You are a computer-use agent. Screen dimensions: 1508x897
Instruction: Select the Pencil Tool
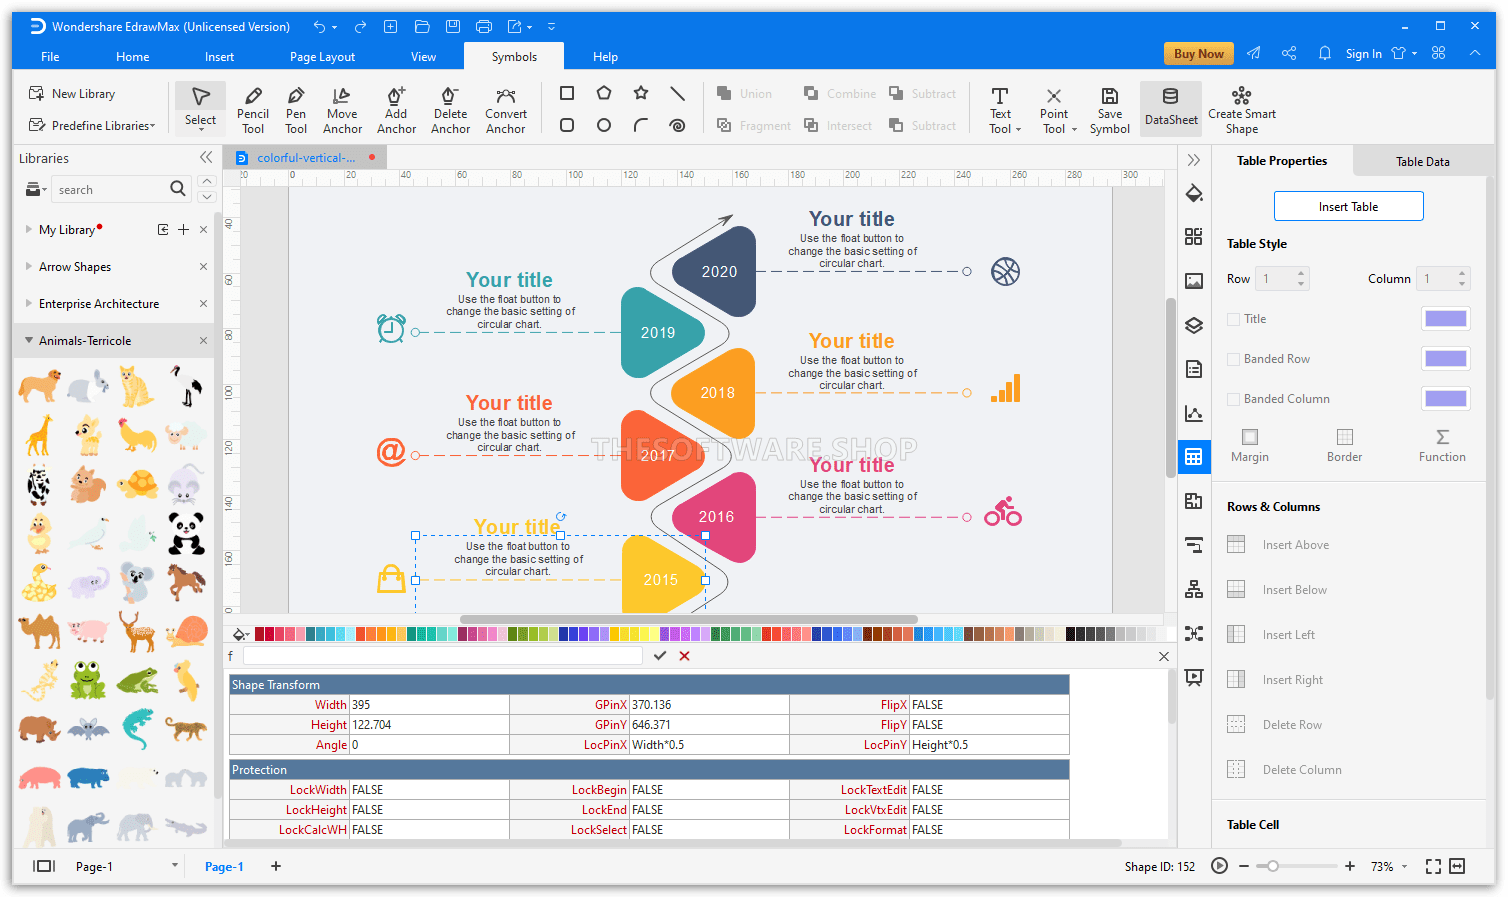coord(253,109)
